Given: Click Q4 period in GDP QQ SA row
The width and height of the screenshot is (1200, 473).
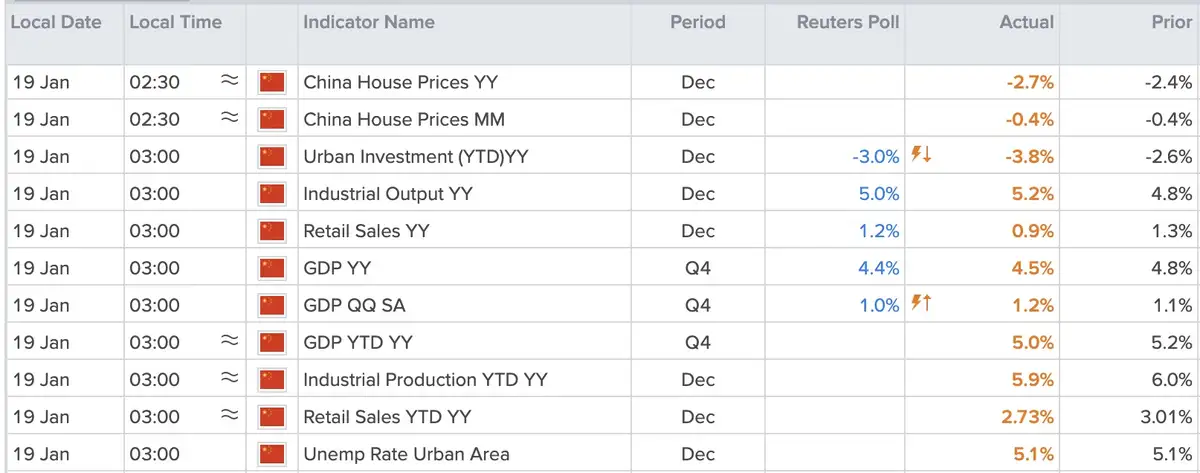Looking at the screenshot, I should coord(698,305).
